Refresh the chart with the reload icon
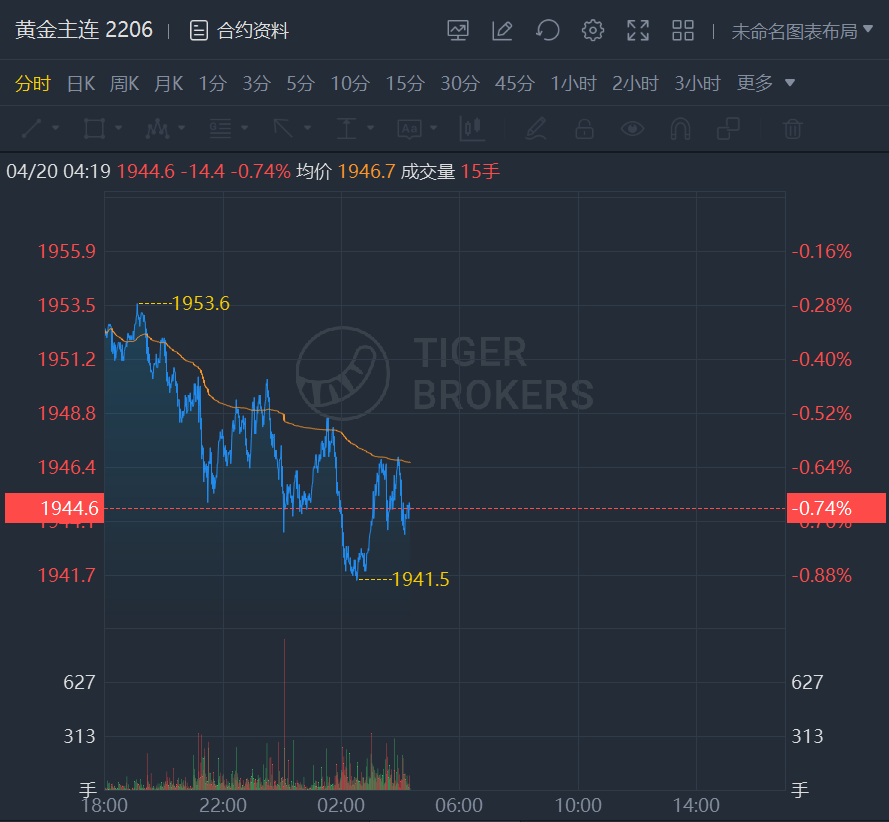 pos(547,31)
